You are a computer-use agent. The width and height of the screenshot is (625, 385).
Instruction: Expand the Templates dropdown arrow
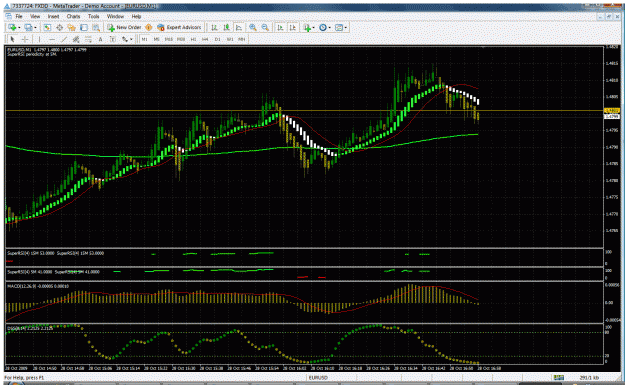[346, 28]
